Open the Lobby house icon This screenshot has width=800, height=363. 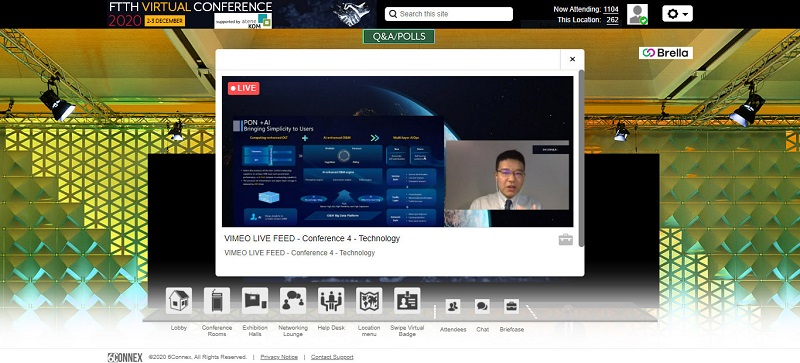[179, 300]
